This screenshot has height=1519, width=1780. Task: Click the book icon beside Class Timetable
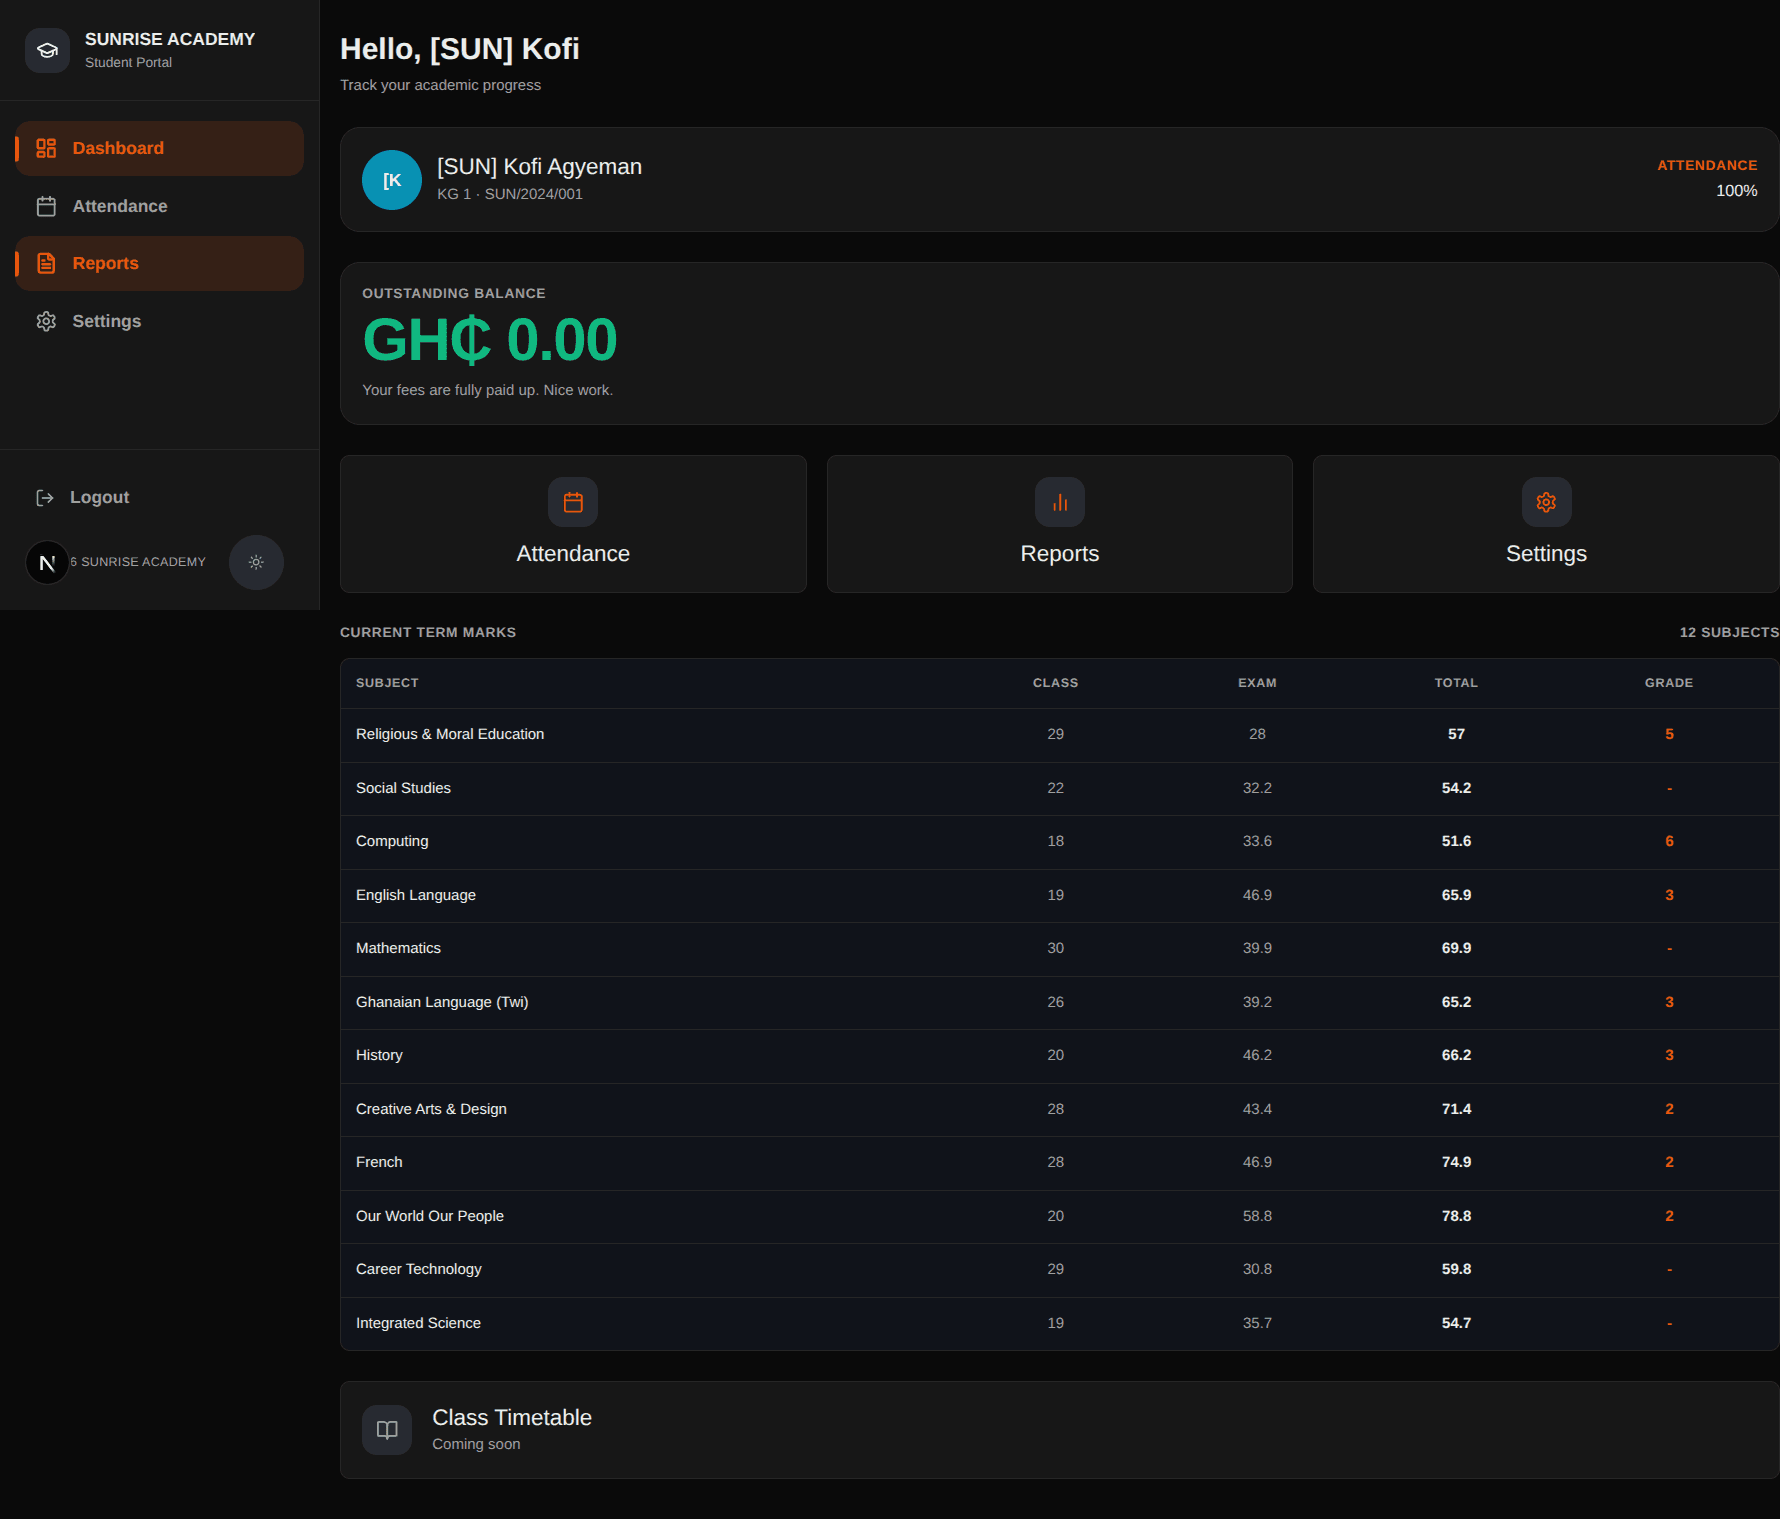[x=387, y=1430]
